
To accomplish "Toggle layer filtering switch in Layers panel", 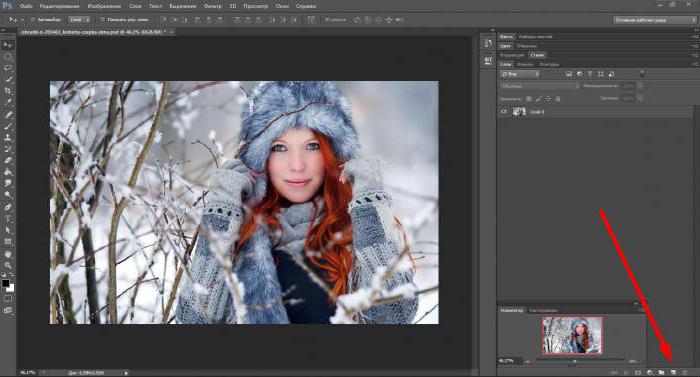I will (x=642, y=73).
